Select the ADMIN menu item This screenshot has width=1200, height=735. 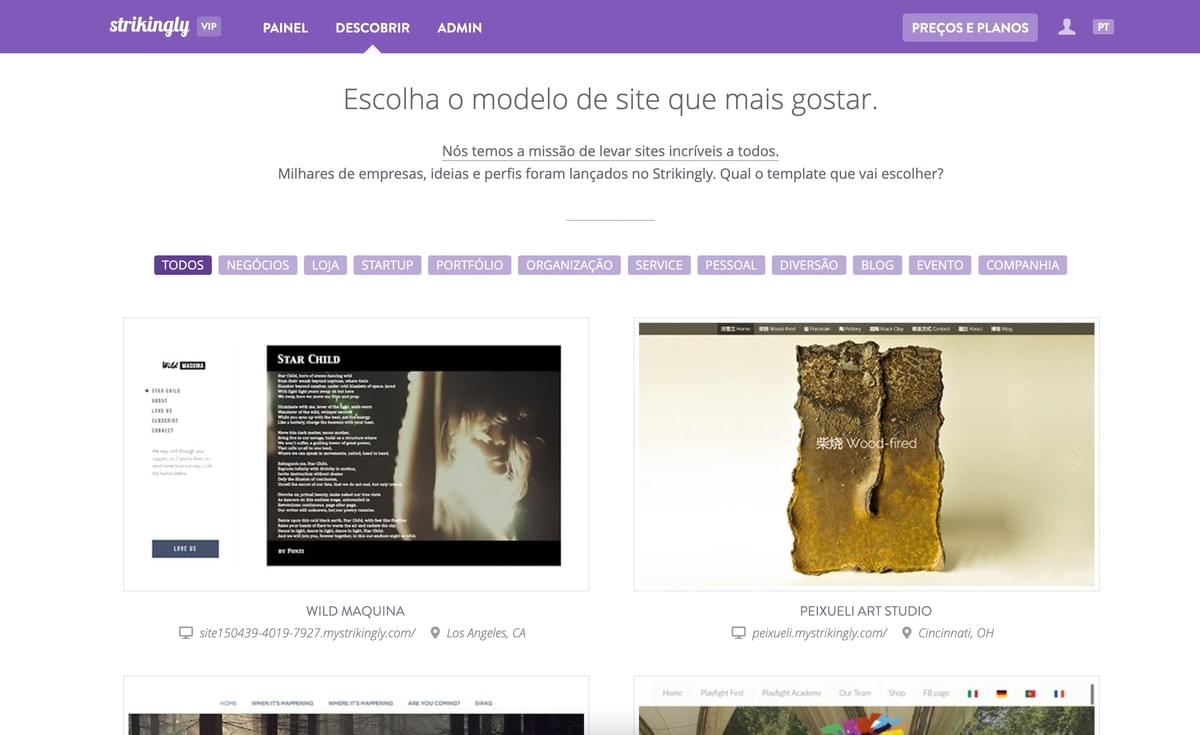[x=459, y=27]
